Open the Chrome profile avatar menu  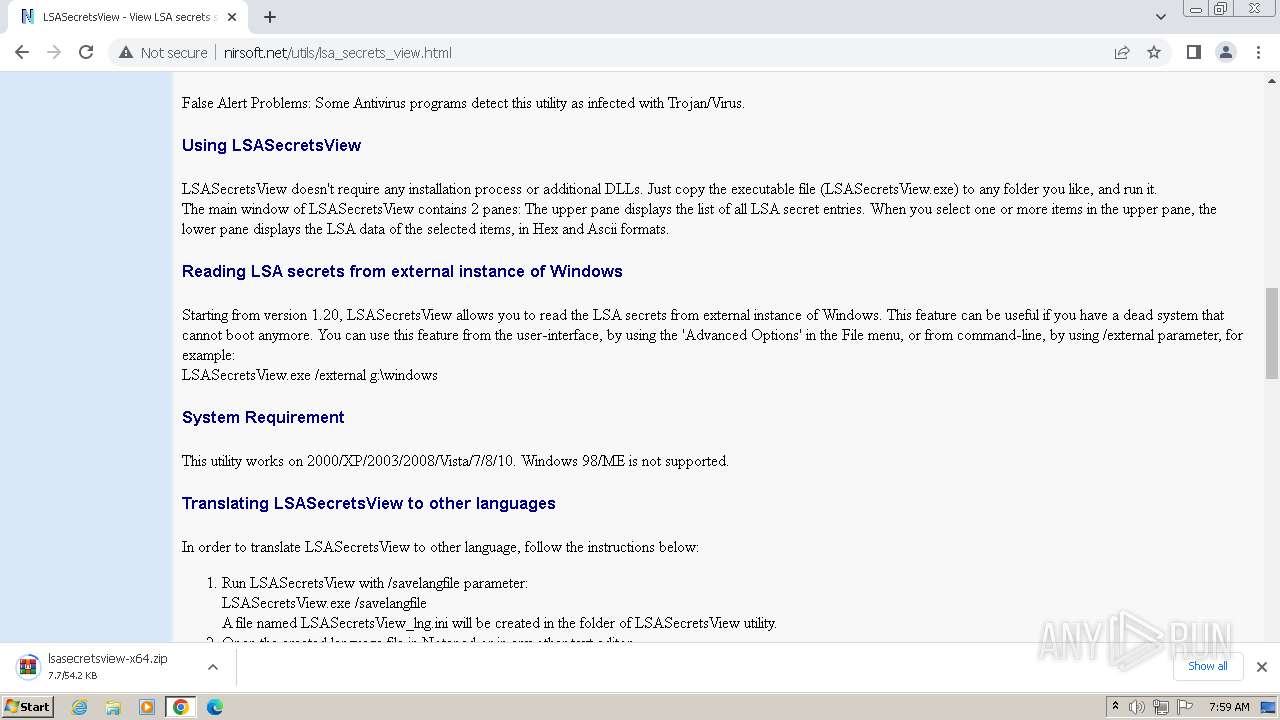click(1226, 52)
